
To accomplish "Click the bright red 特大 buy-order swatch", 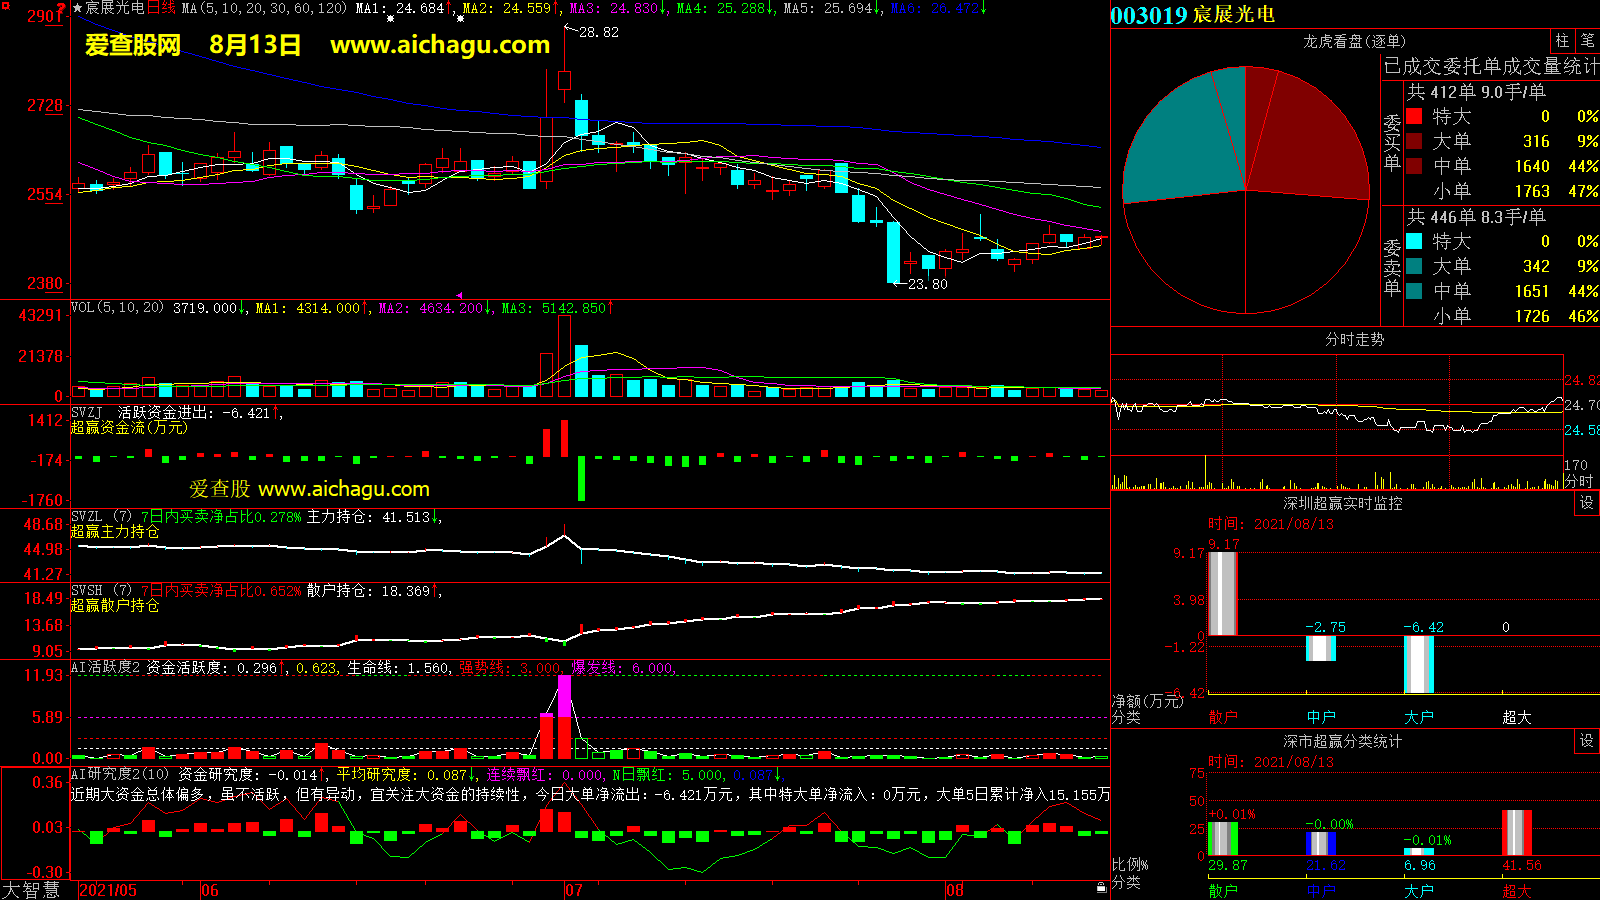I will click(x=1414, y=116).
